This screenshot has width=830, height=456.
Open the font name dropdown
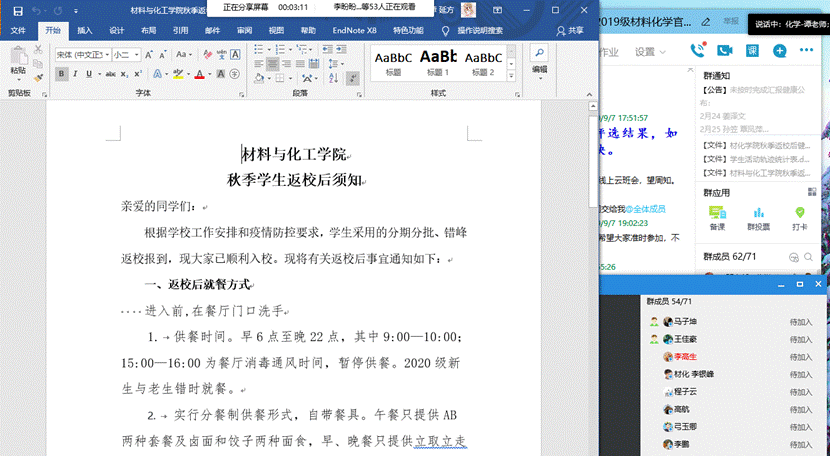coord(105,55)
